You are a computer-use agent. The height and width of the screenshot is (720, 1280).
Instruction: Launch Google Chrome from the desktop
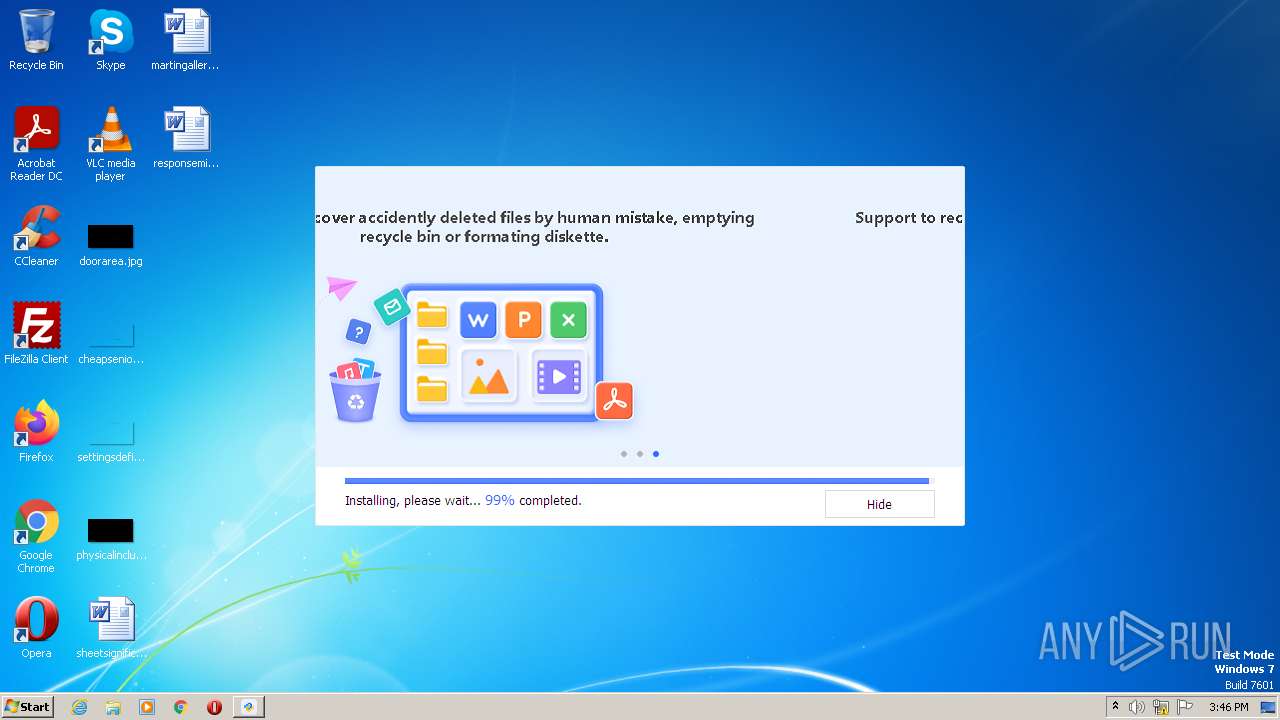(x=36, y=536)
